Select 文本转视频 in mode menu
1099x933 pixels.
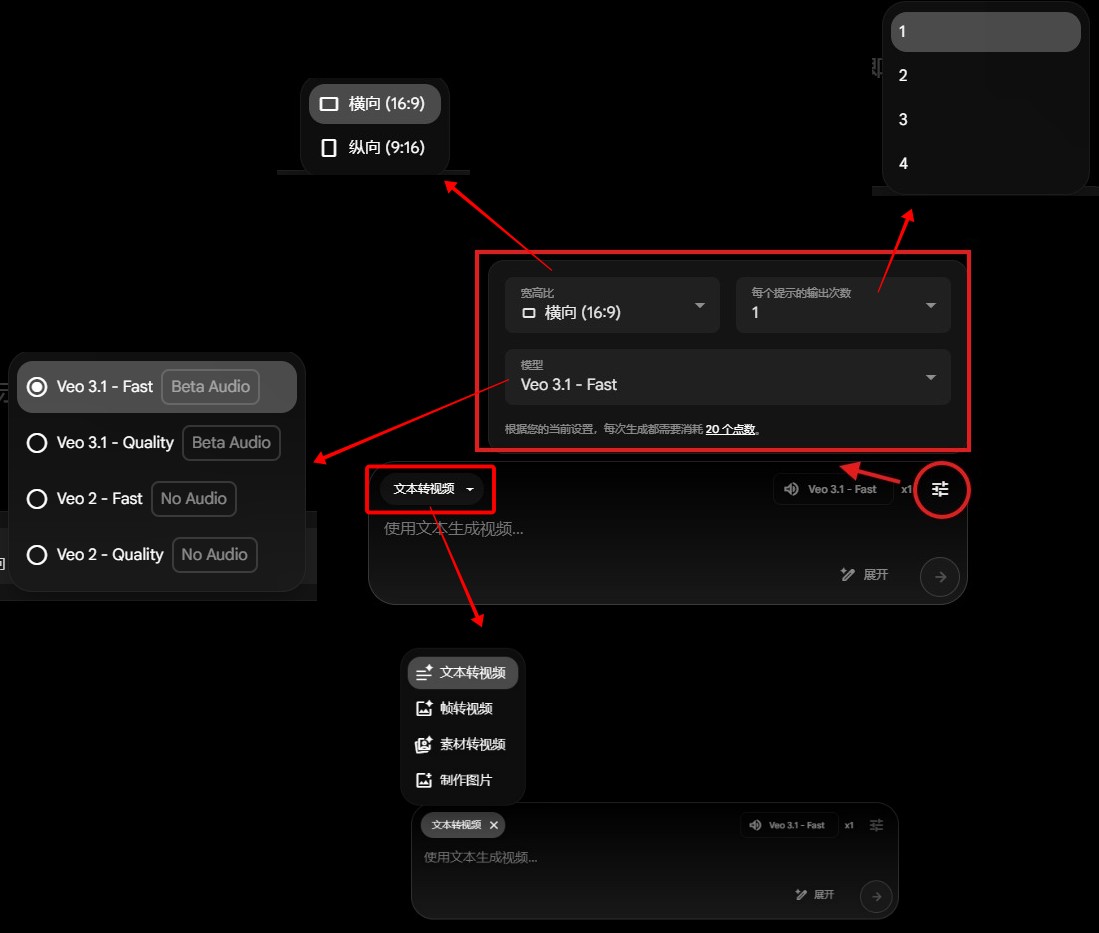(x=463, y=673)
